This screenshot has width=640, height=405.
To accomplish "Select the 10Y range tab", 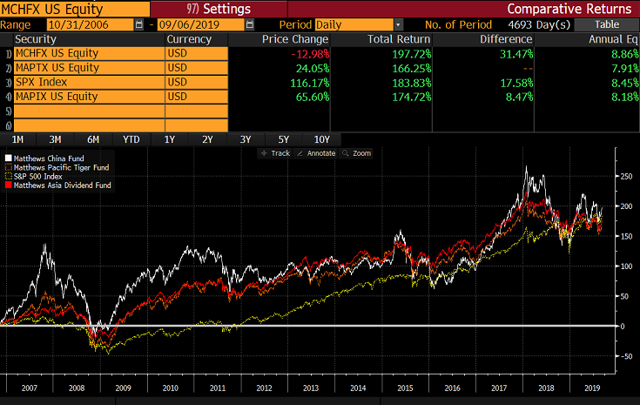I will click(322, 140).
